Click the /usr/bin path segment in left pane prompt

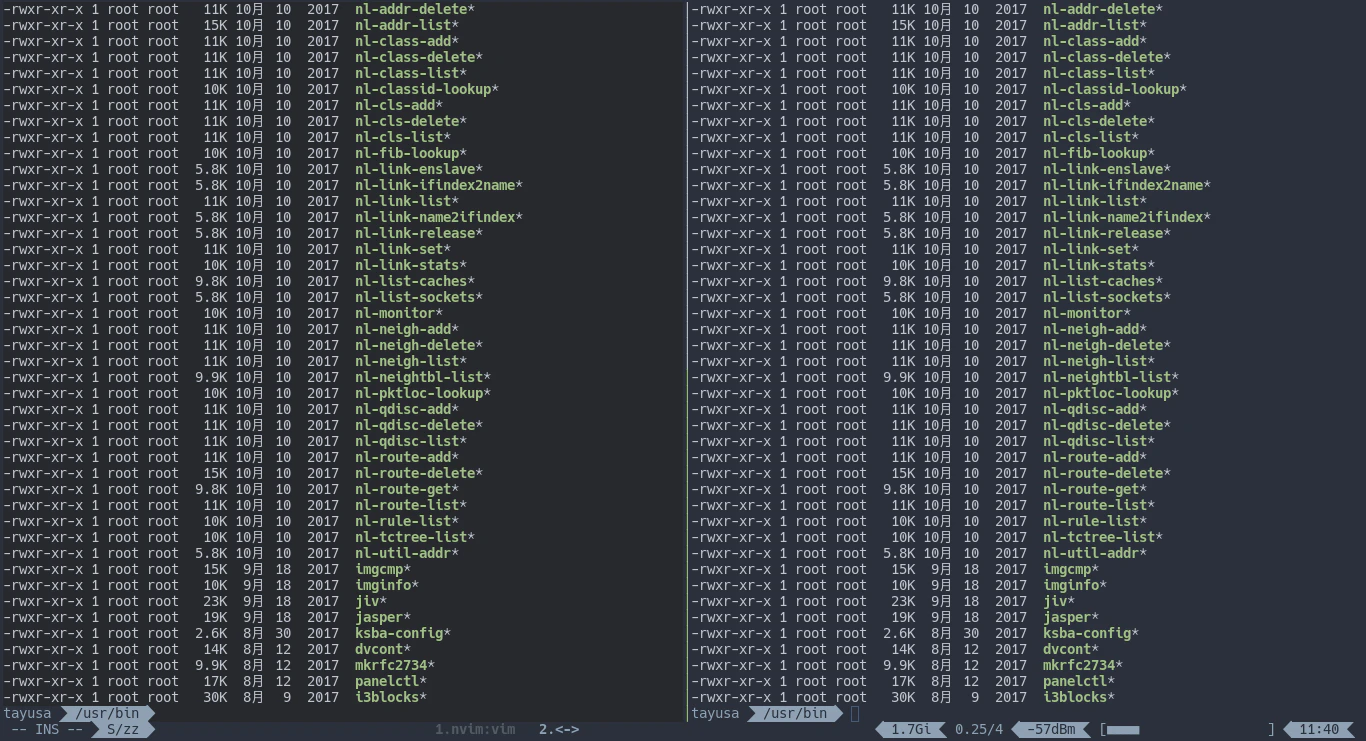(107, 713)
